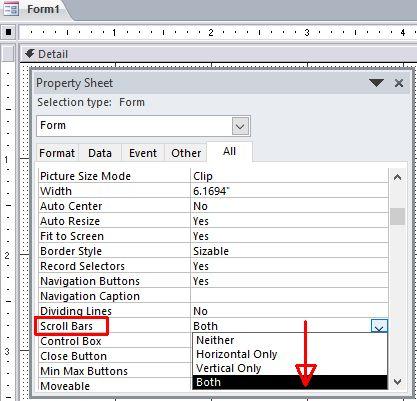Screen dimensions: 417x401
Task: Click the Form1 tab icon
Action: click(x=11, y=9)
